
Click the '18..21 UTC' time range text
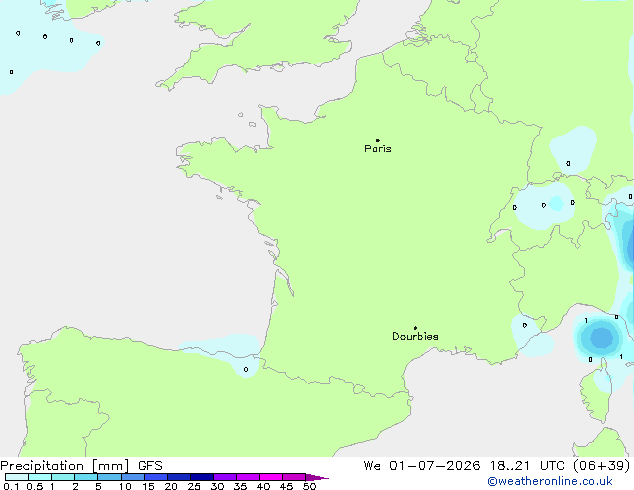point(528,466)
